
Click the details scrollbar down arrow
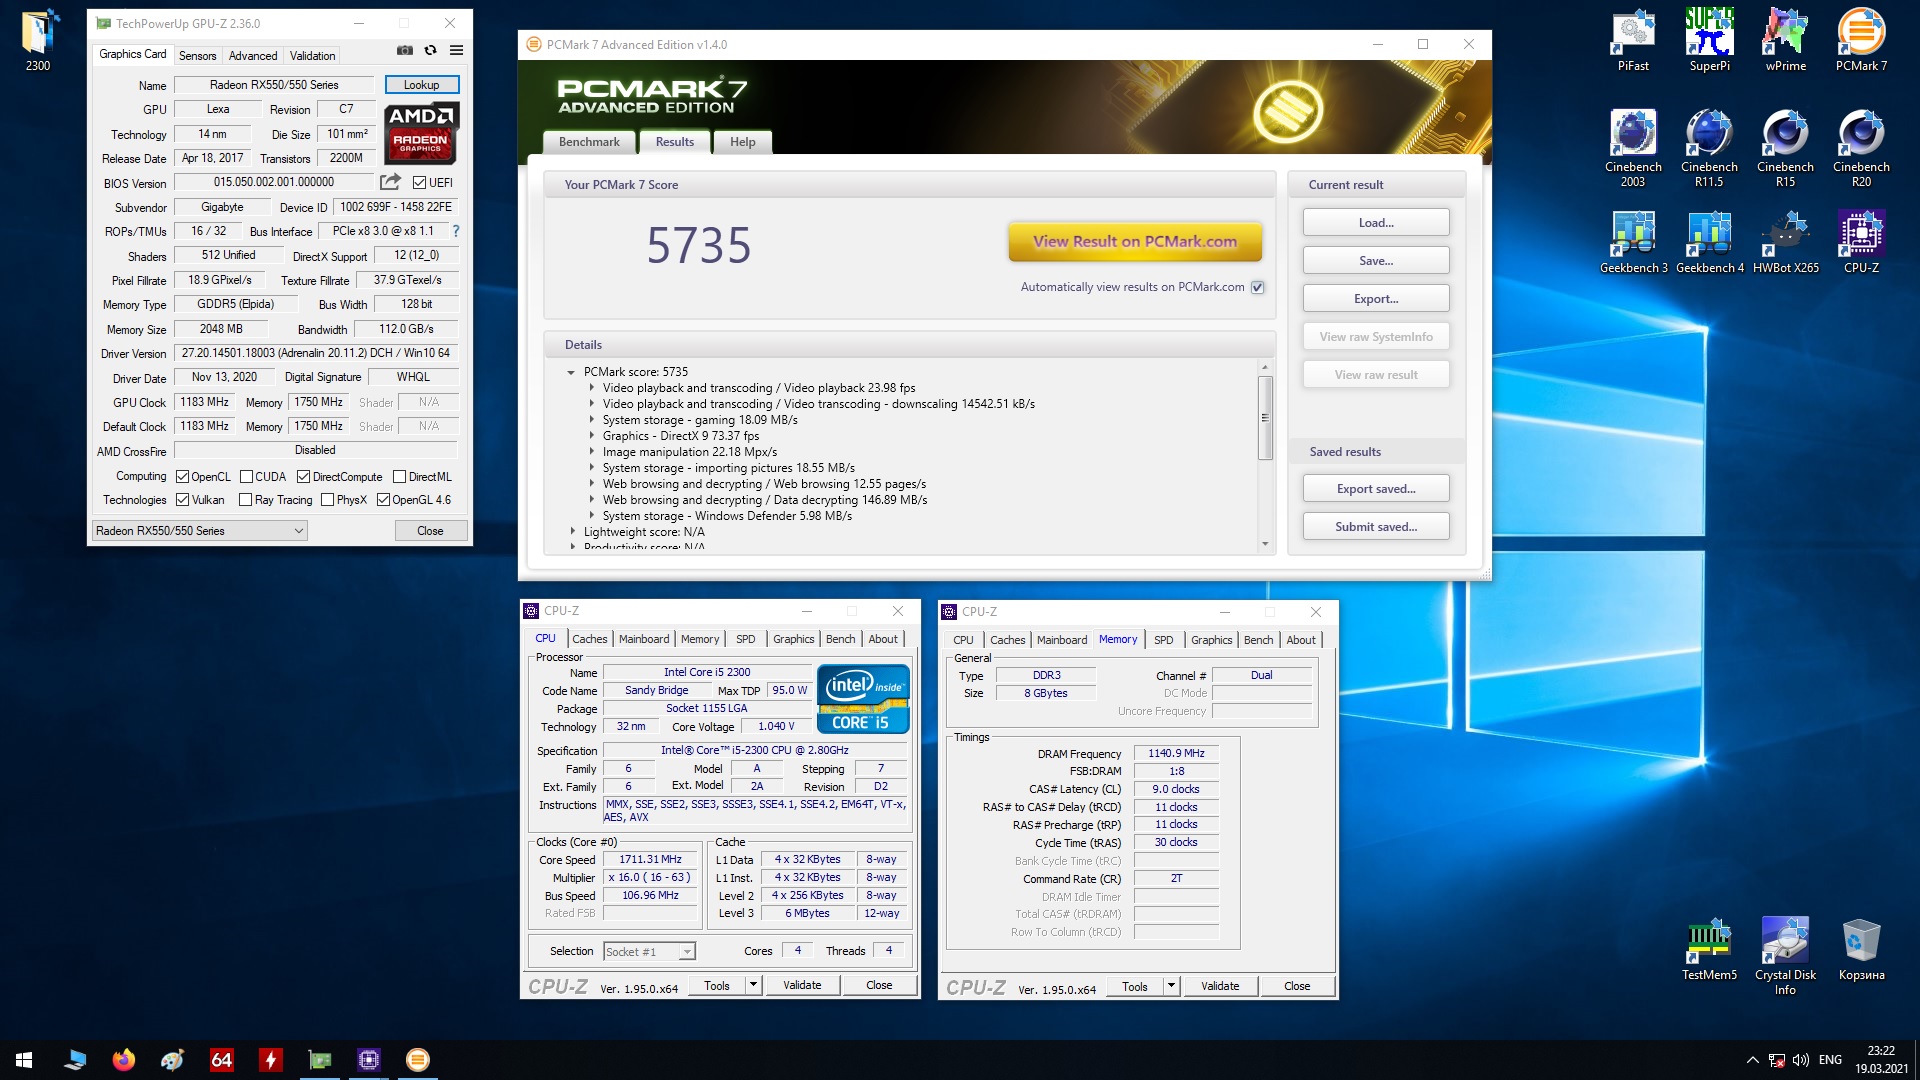click(x=1265, y=544)
